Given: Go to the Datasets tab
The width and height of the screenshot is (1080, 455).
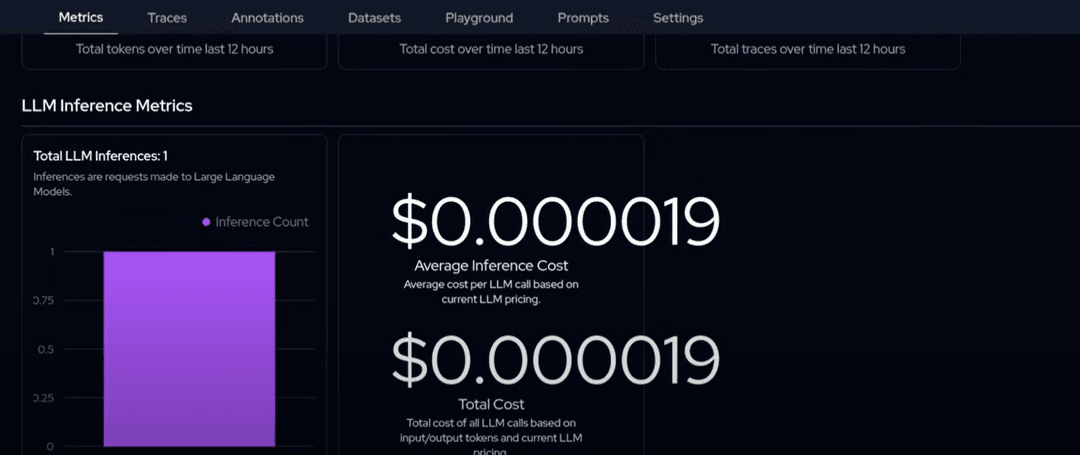Looking at the screenshot, I should pos(375,18).
